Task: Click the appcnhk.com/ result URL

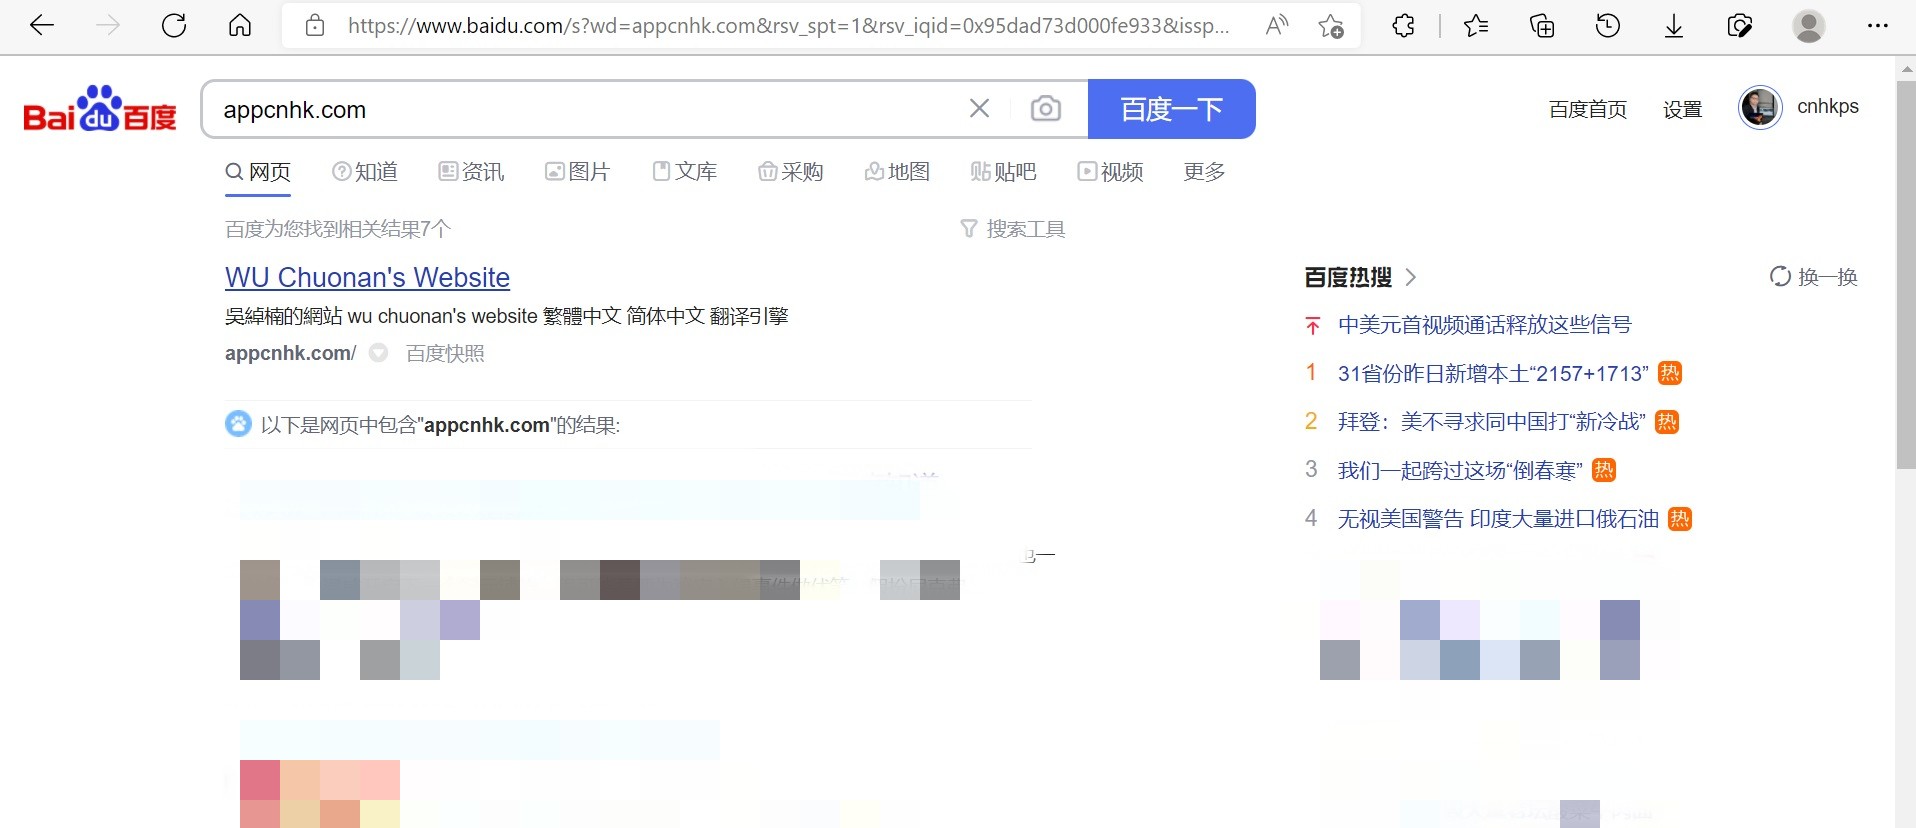Action: (290, 353)
